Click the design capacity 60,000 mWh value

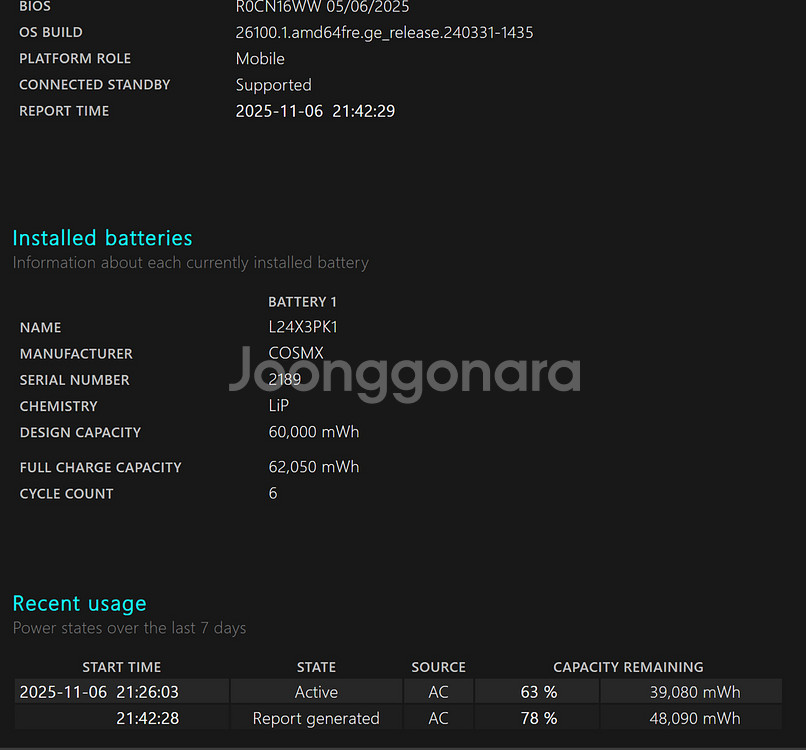(x=314, y=432)
